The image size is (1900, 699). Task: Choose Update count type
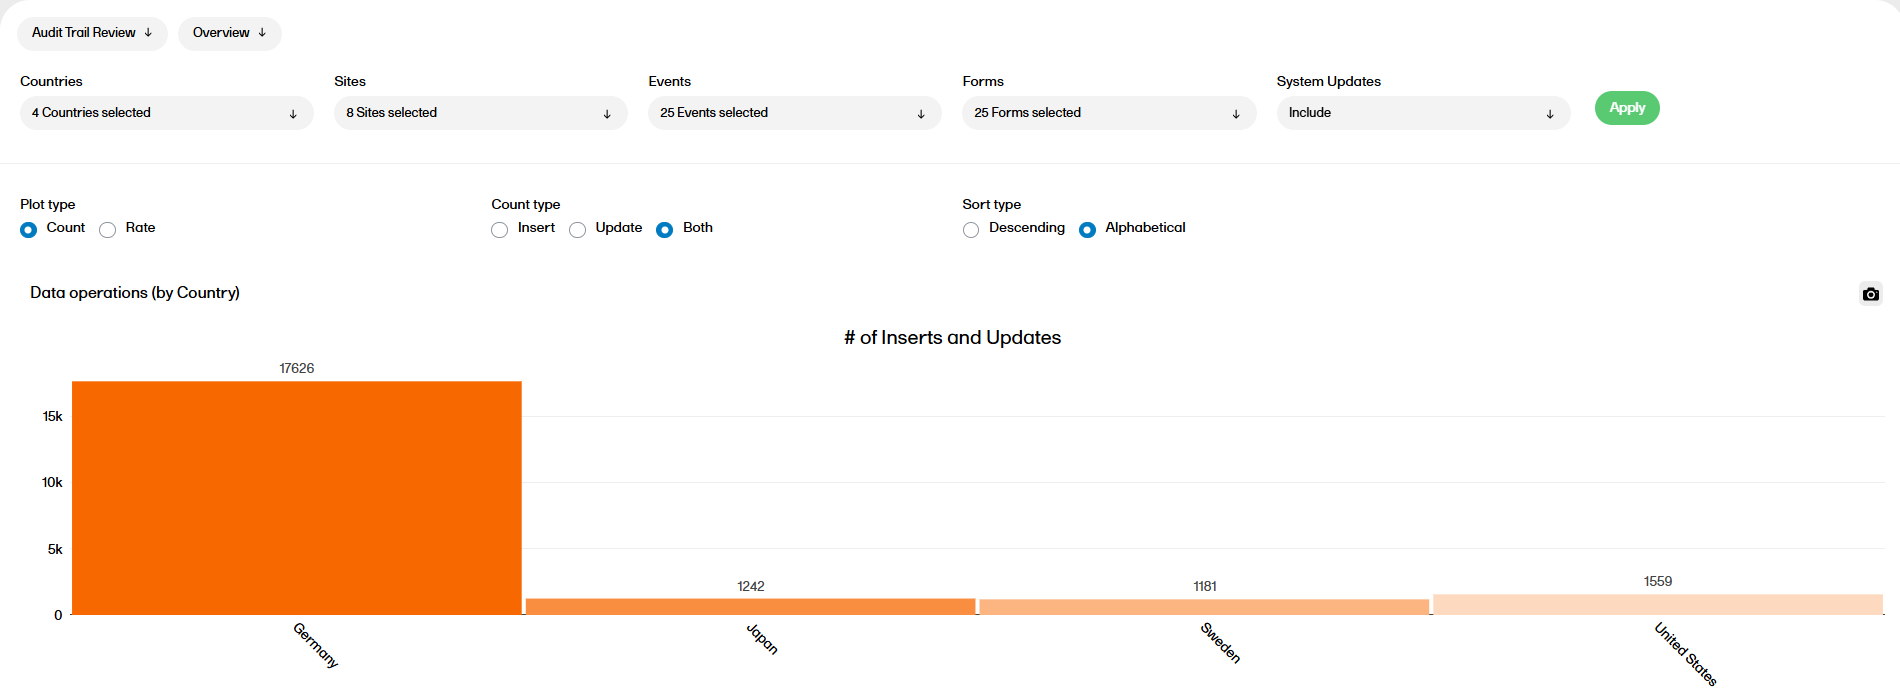(x=577, y=230)
